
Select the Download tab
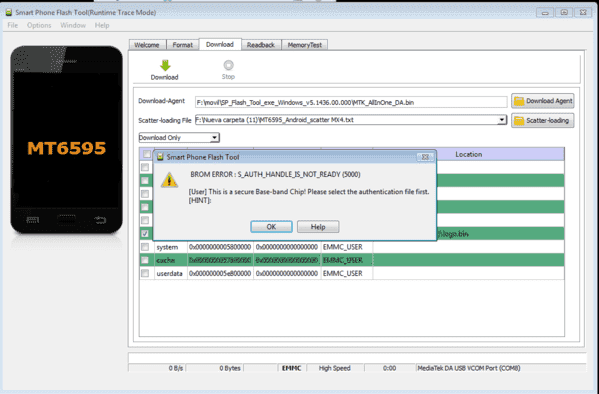coord(220,44)
